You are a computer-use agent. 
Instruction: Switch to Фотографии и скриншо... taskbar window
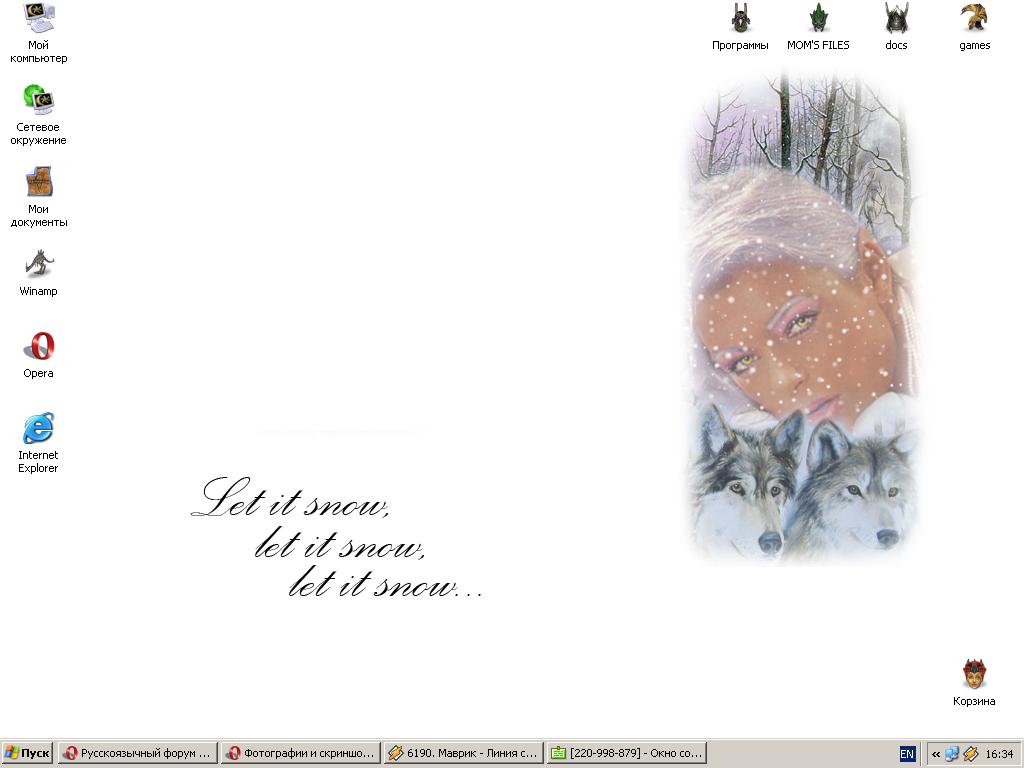300,753
